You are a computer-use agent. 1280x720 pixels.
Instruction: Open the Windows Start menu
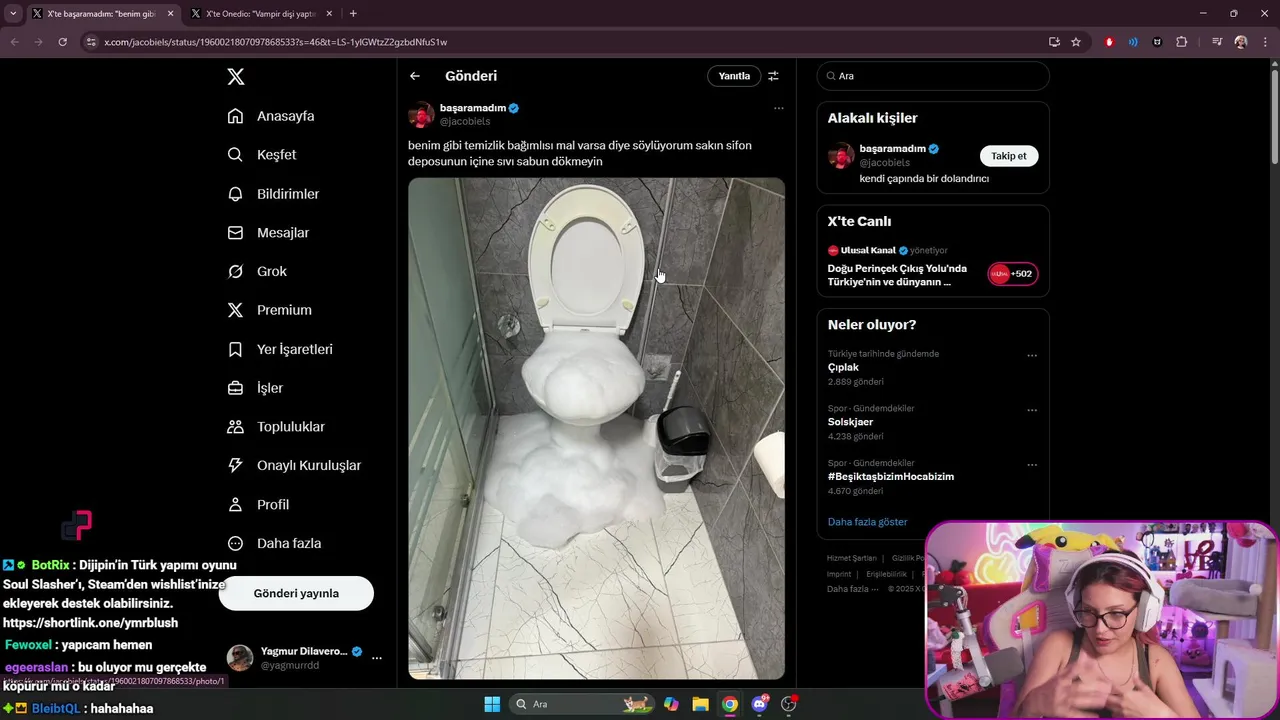[x=492, y=704]
